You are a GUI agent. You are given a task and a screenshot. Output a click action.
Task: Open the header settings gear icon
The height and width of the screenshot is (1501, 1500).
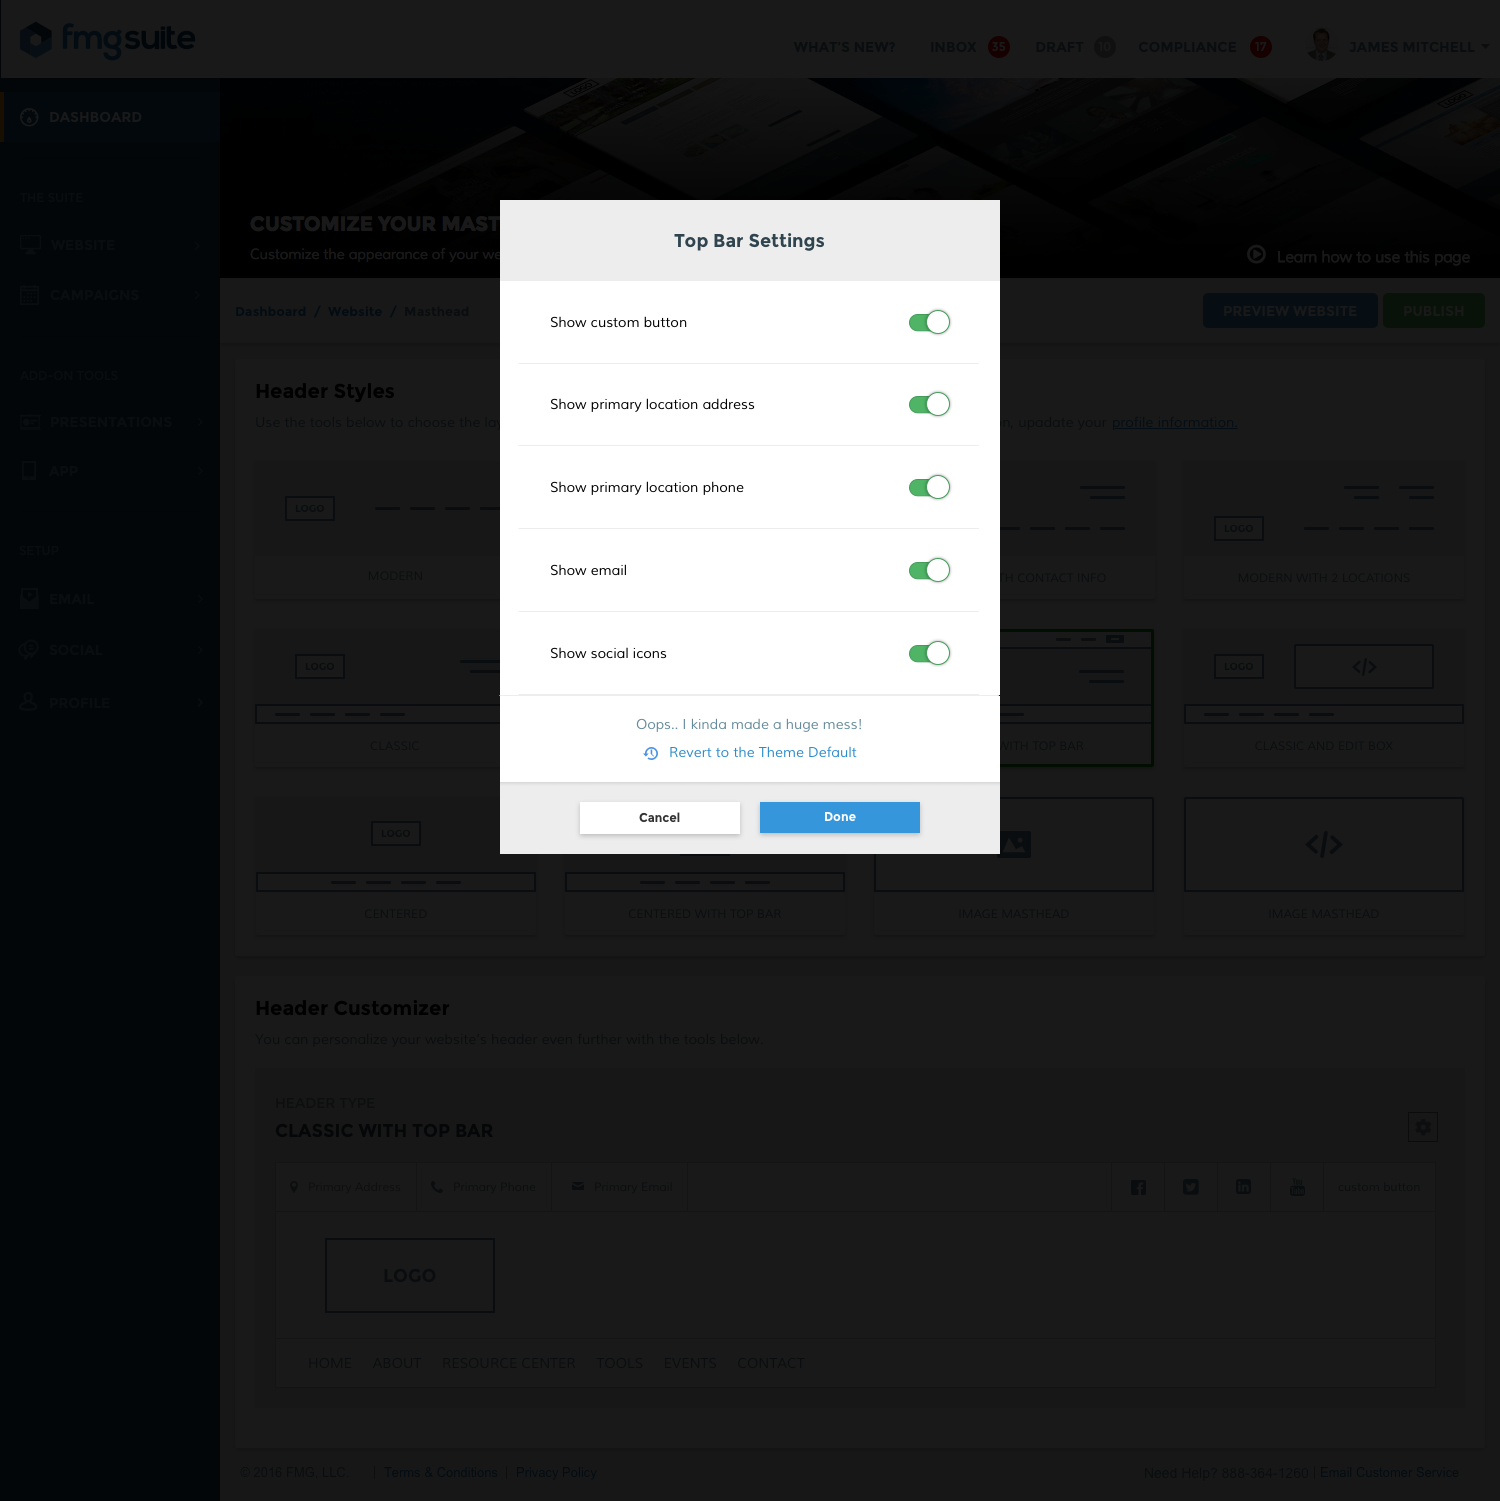pyautogui.click(x=1422, y=1127)
